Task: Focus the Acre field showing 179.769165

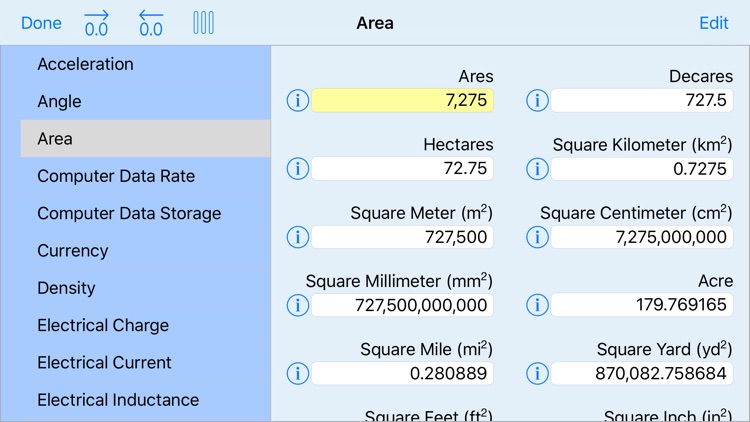Action: 642,305
